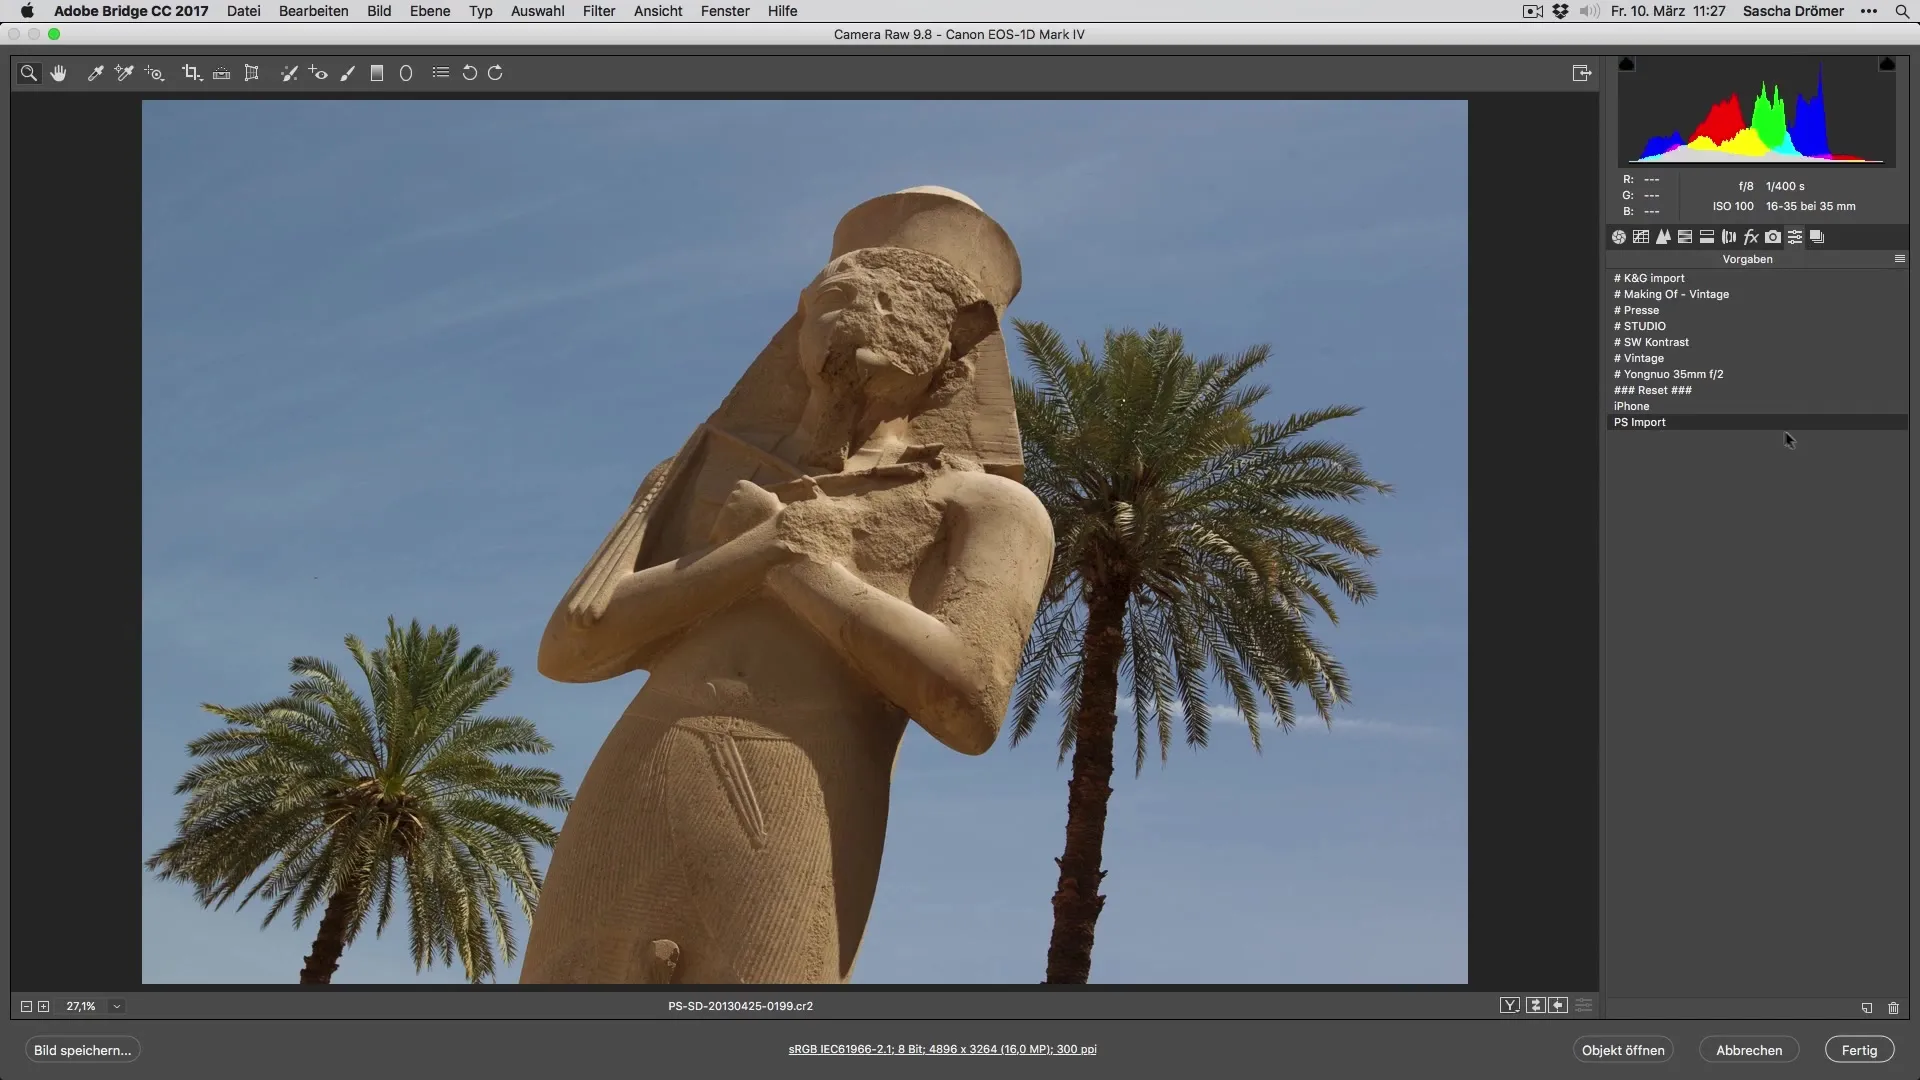Open Camera Raw preferences list icon
This screenshot has width=1920, height=1080.
441,73
